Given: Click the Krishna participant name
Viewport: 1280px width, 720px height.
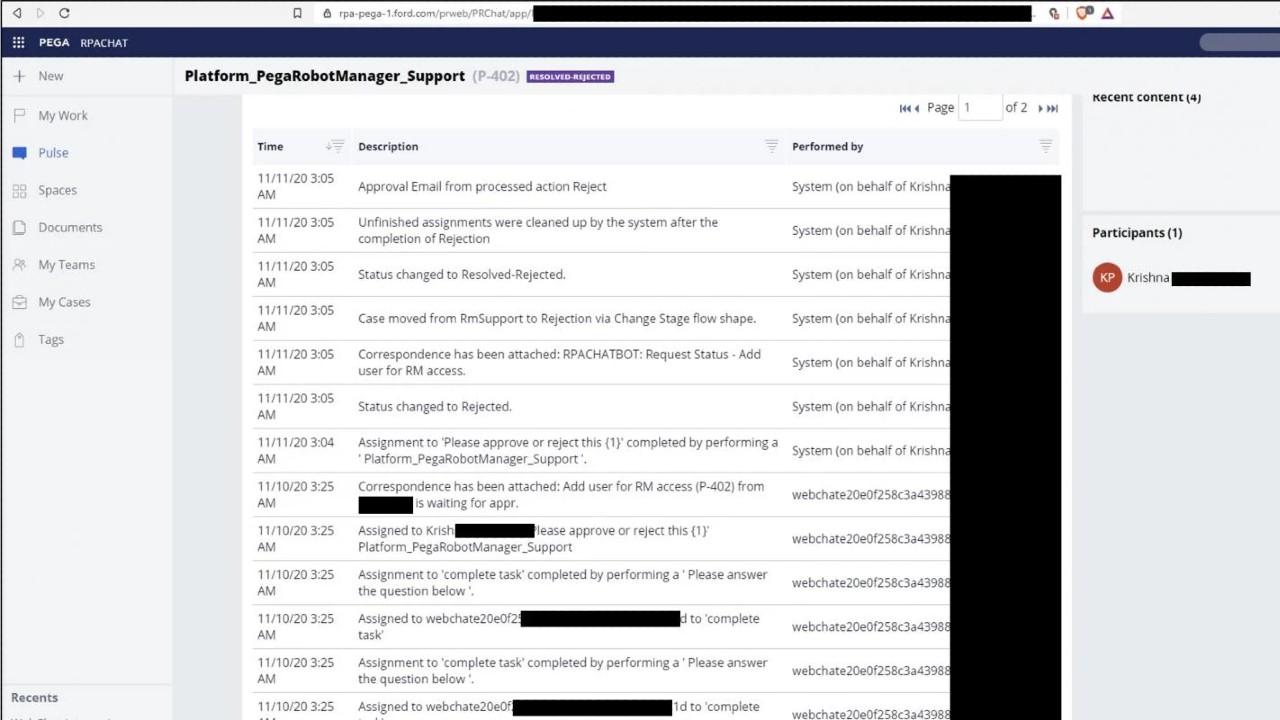Looking at the screenshot, I should click(x=1148, y=278).
